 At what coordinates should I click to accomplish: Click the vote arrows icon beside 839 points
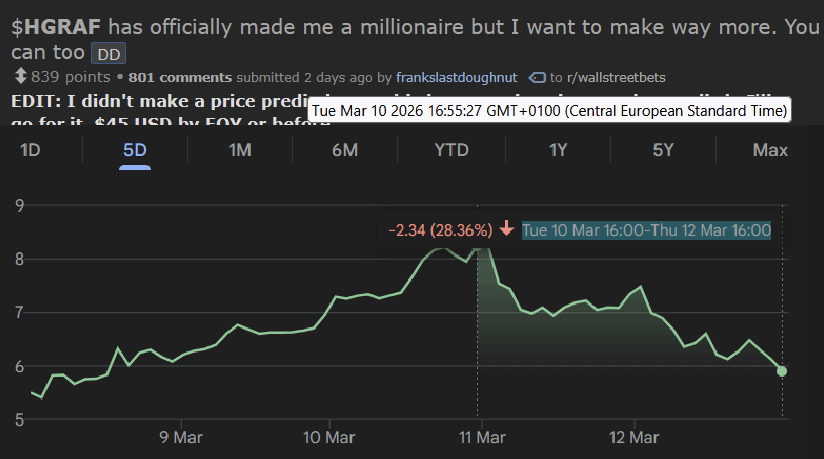(x=20, y=77)
